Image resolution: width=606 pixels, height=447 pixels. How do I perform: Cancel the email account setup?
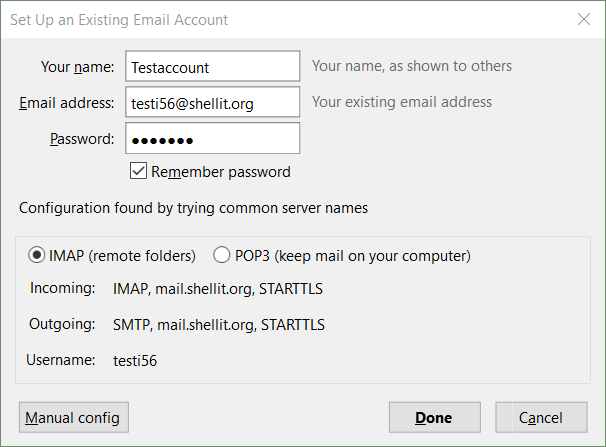pyautogui.click(x=541, y=417)
